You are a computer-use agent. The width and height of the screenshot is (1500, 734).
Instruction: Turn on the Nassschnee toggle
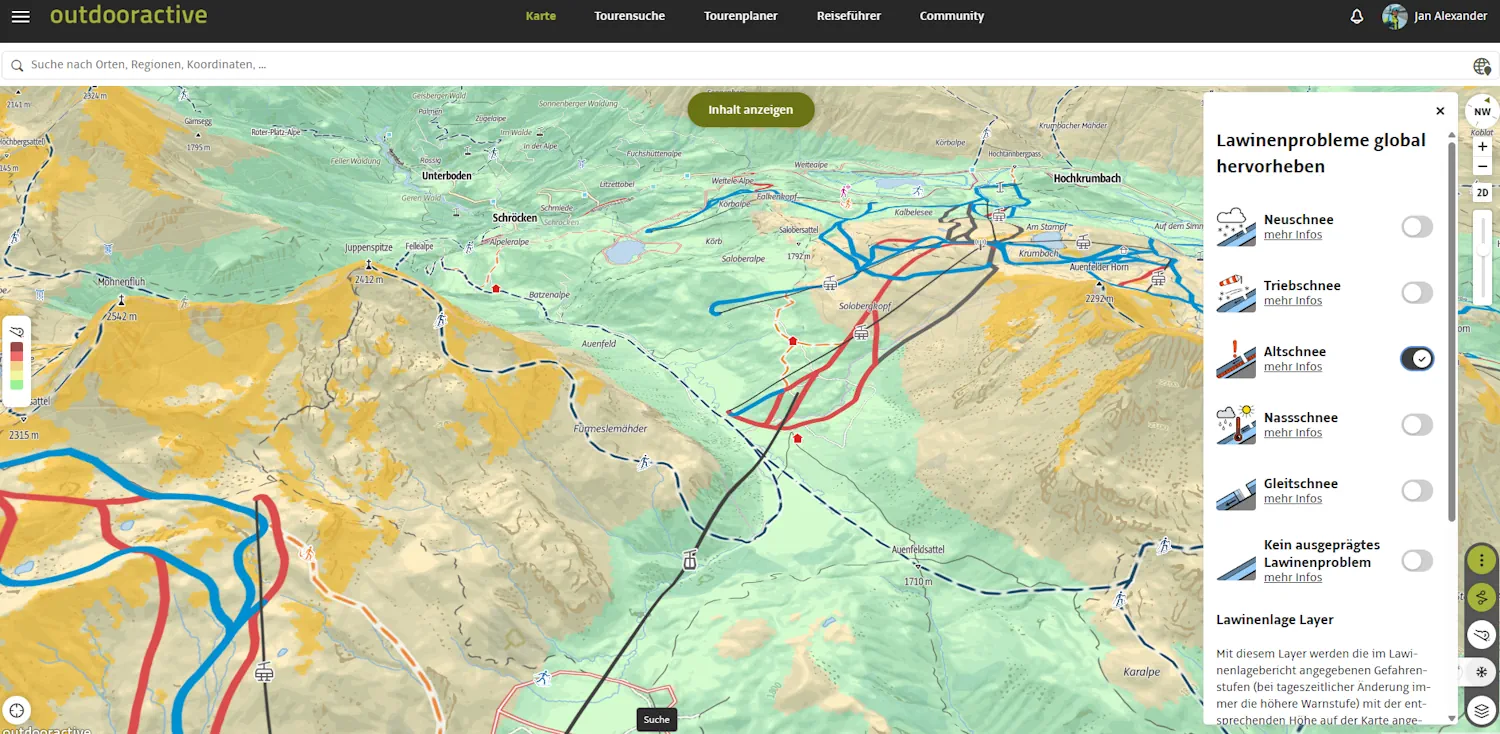coord(1416,425)
